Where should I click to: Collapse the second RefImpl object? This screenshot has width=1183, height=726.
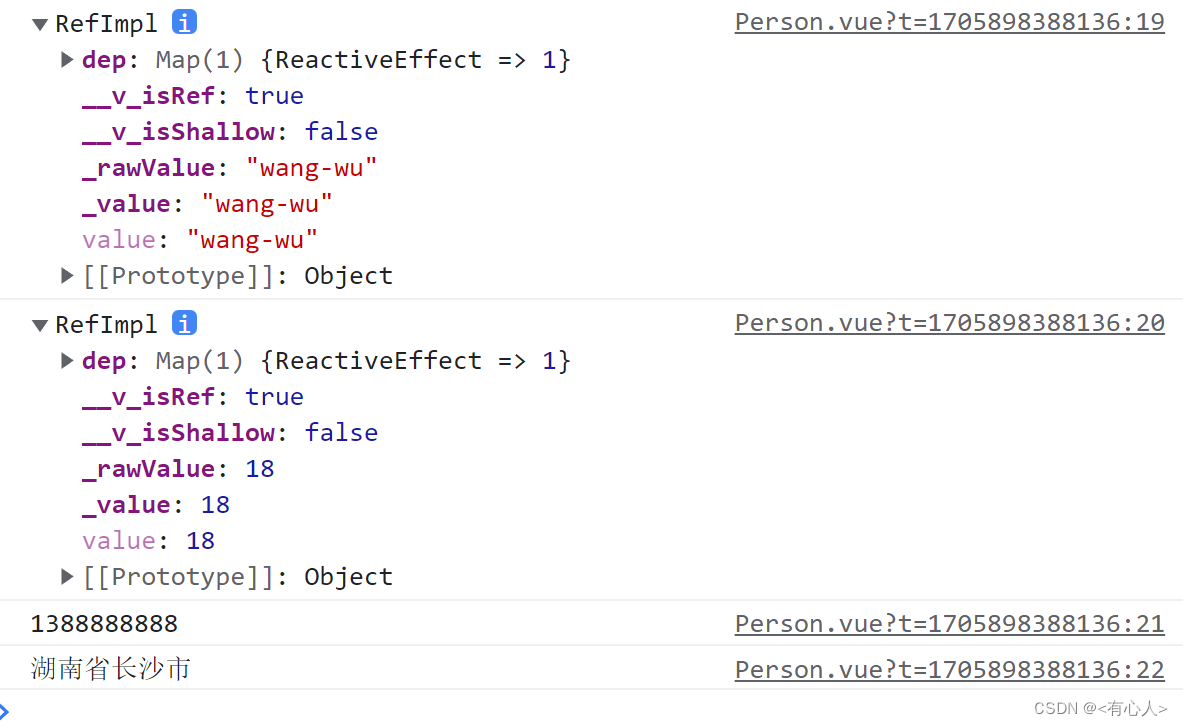point(39,323)
